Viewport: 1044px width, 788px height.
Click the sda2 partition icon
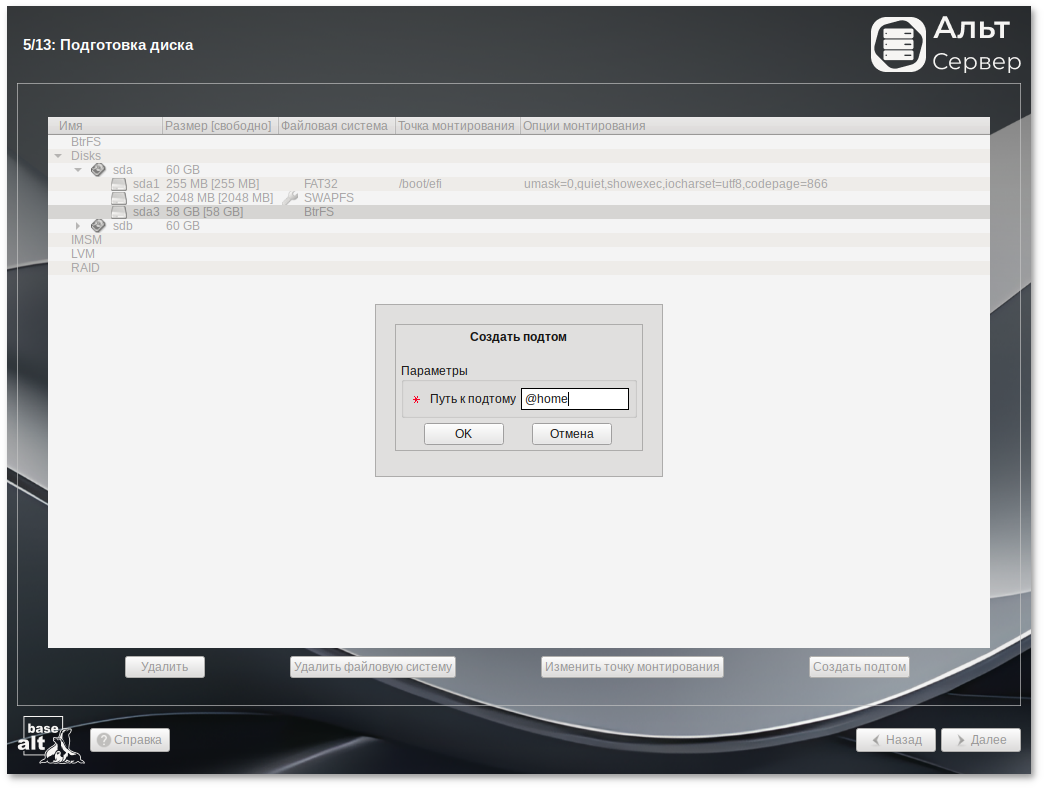point(120,198)
